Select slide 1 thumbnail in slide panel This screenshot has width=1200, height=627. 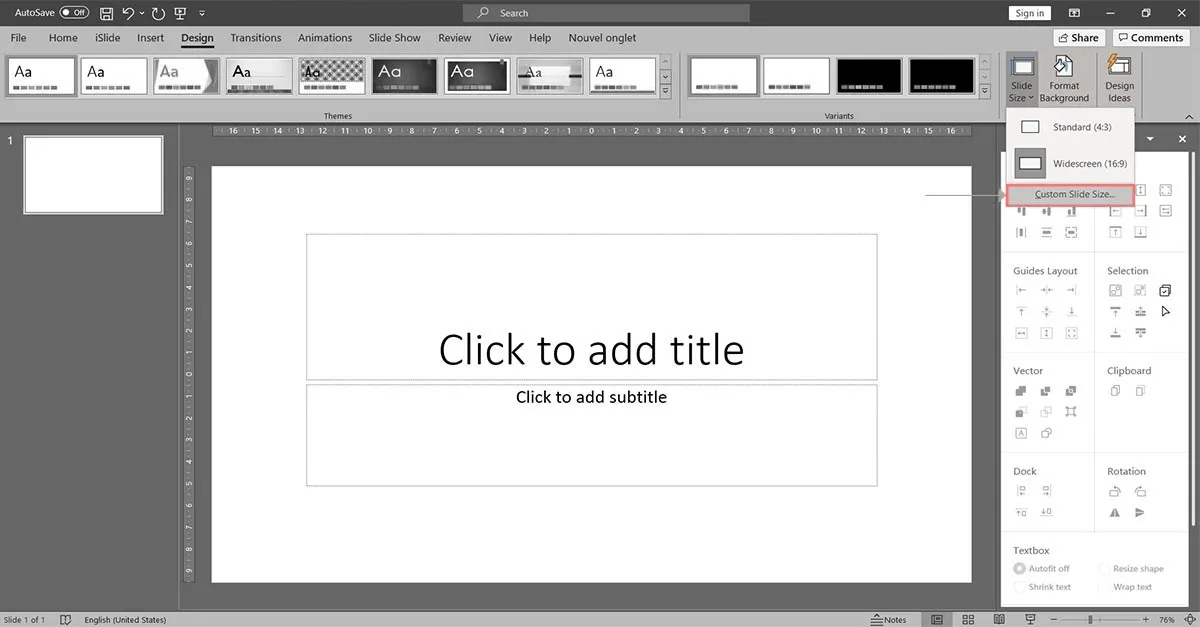point(93,175)
